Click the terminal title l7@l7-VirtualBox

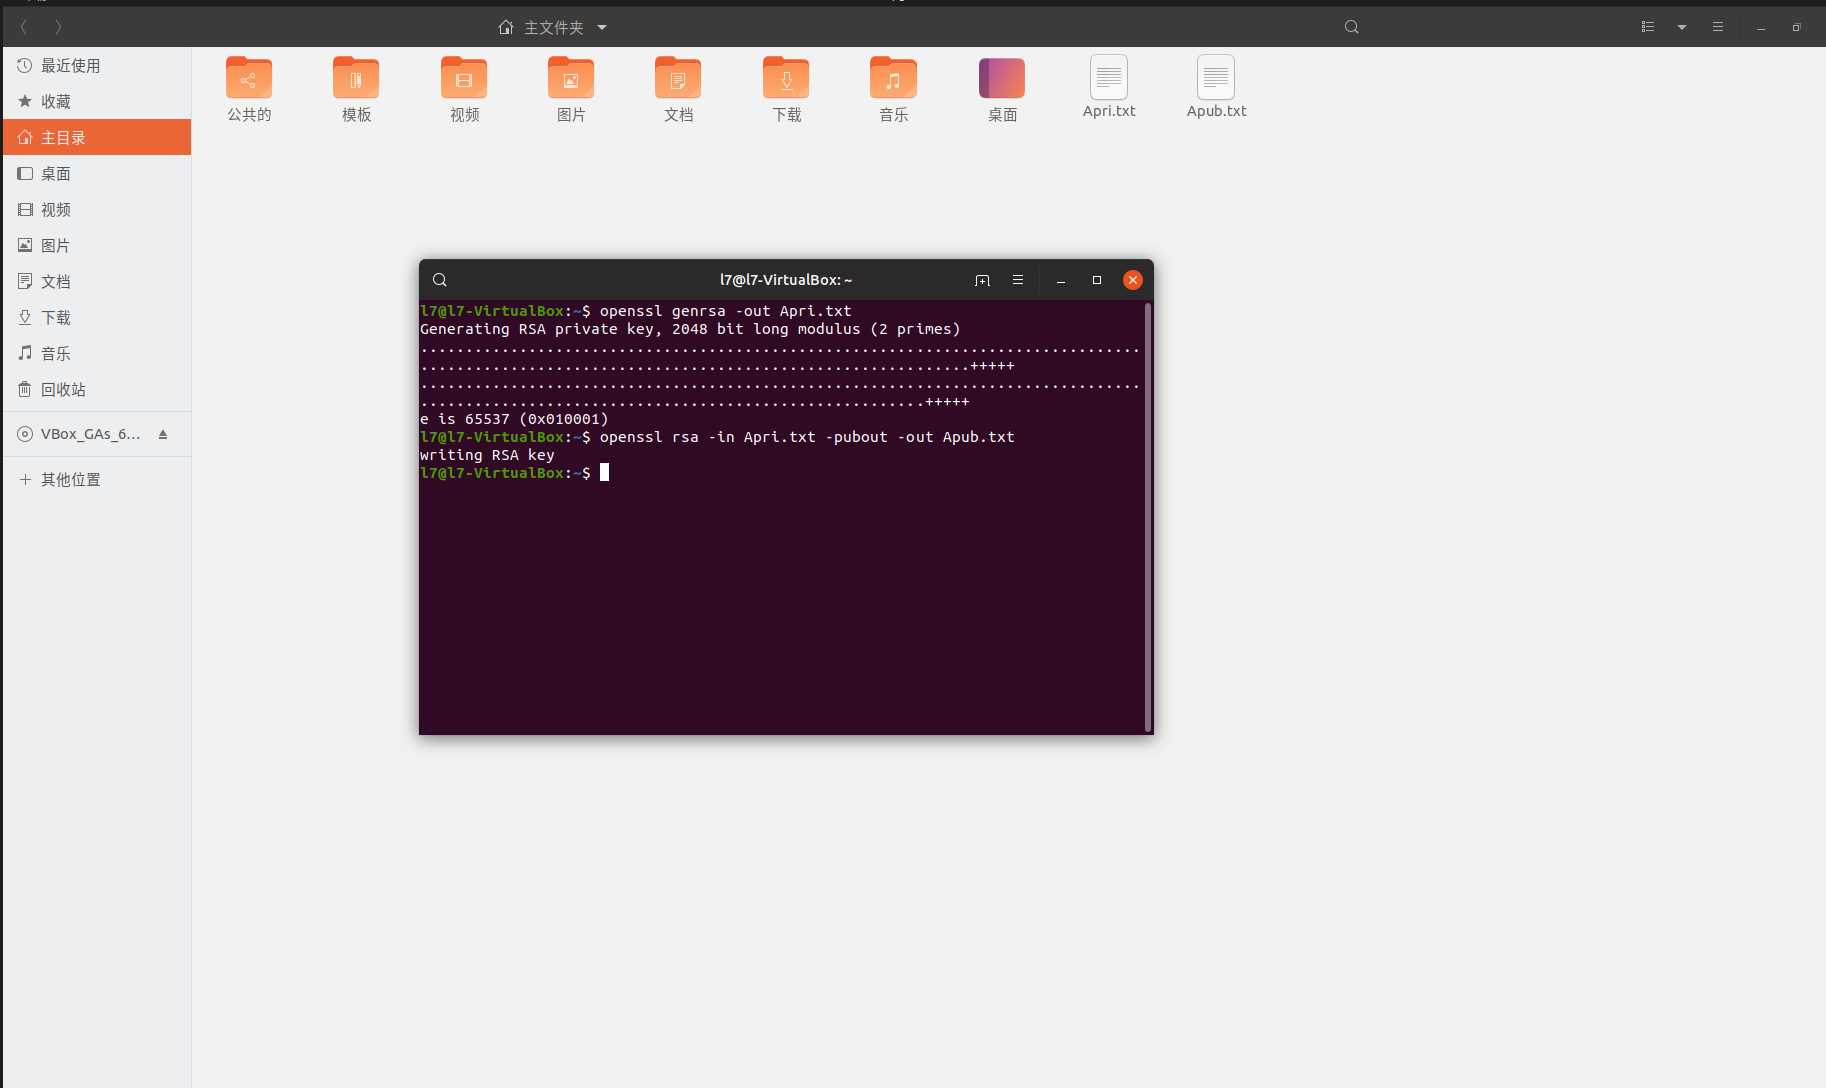pyautogui.click(x=786, y=280)
